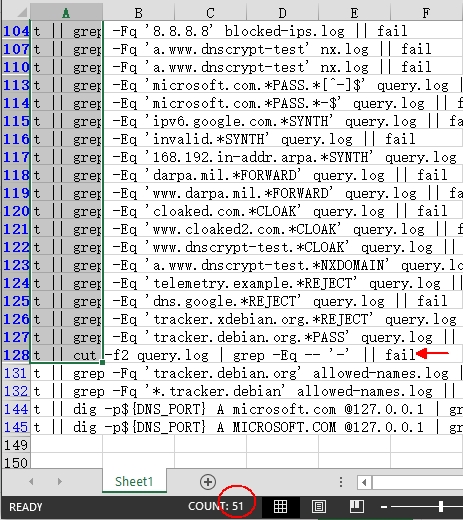Select row 128 header
This screenshot has height=520, width=463.
[x=16, y=355]
